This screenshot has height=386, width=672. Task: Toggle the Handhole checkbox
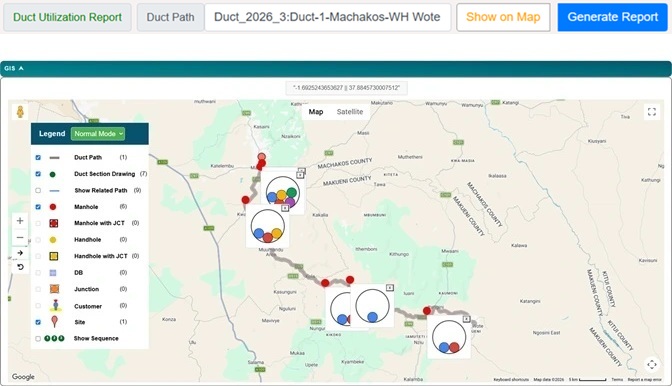coord(38,240)
